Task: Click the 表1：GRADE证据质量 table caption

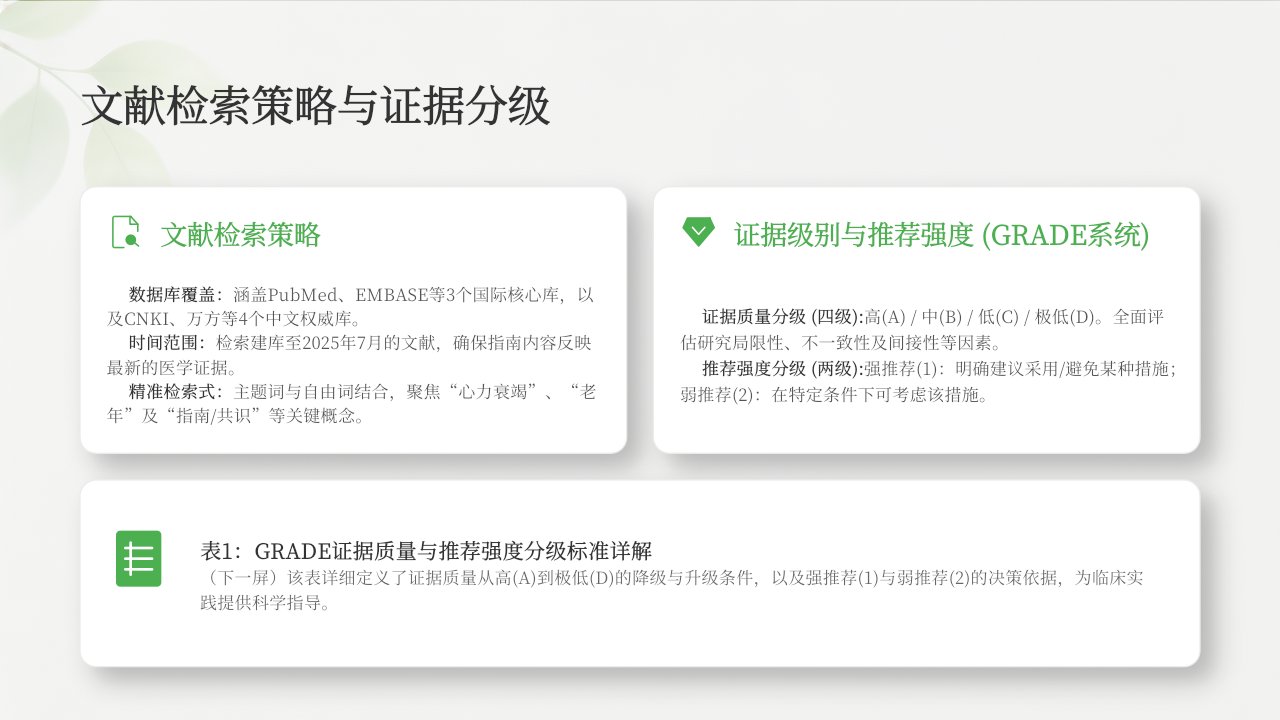Action: (426, 551)
